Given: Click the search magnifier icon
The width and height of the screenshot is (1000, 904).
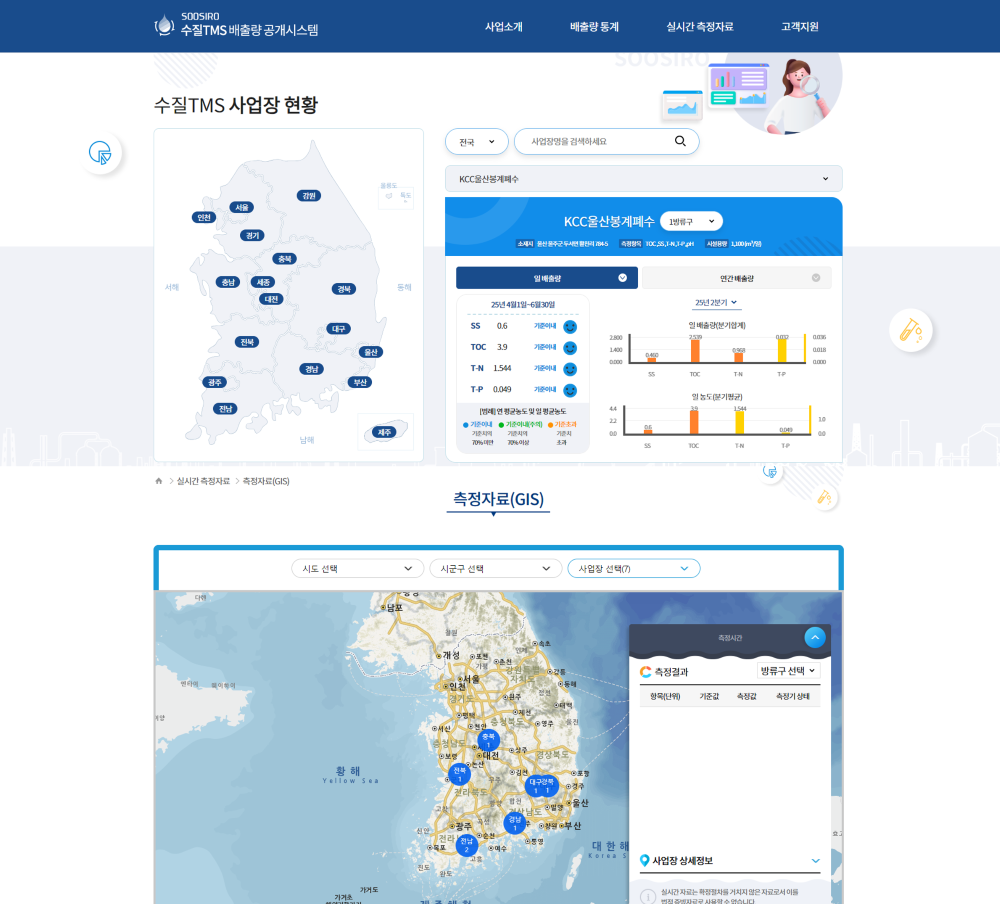Looking at the screenshot, I should 680,141.
